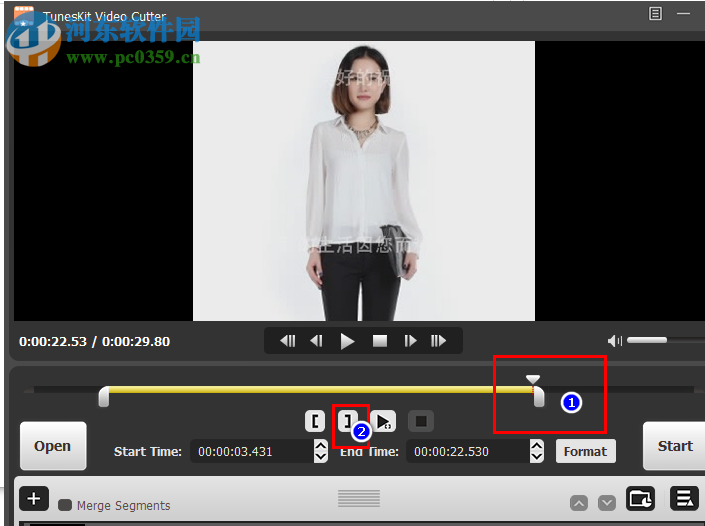Viewport: 705px width, 526px height.
Task: Click the Start Time input field
Action: point(252,451)
